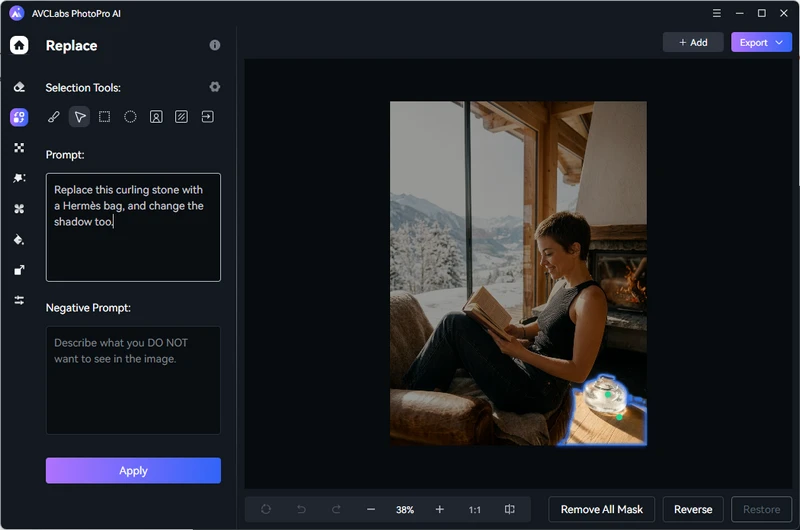800x530 pixels.
Task: Open the hamburger main menu
Action: 717,13
